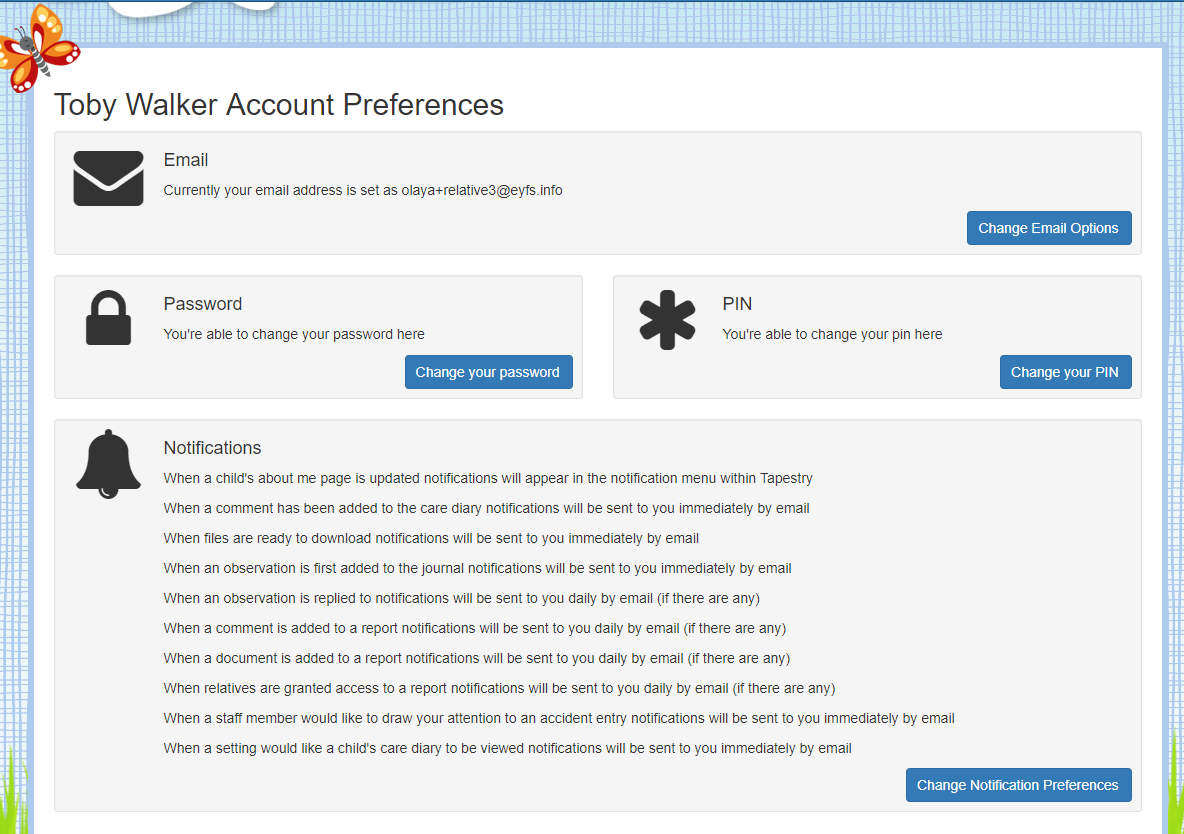Screen dimensions: 1184x834
Task: Click the padlock Password icon
Action: pos(108,318)
